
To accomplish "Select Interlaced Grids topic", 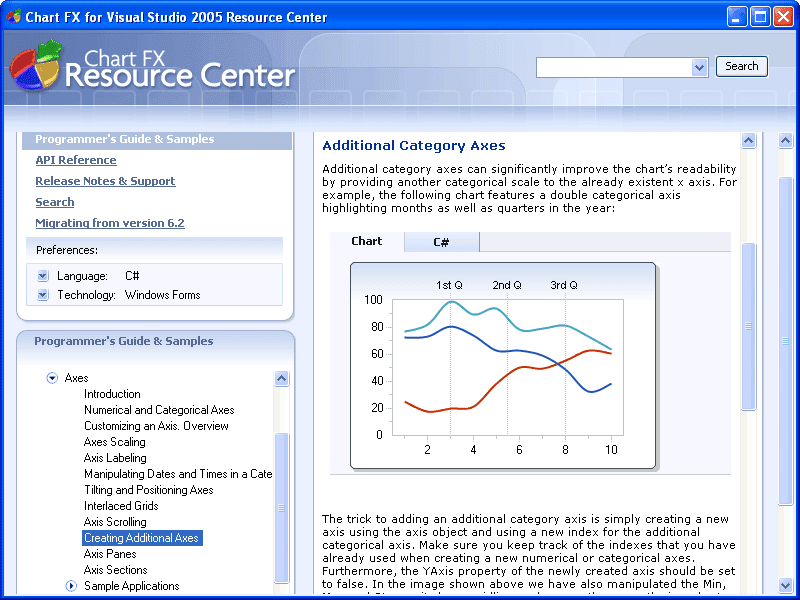I will point(121,506).
